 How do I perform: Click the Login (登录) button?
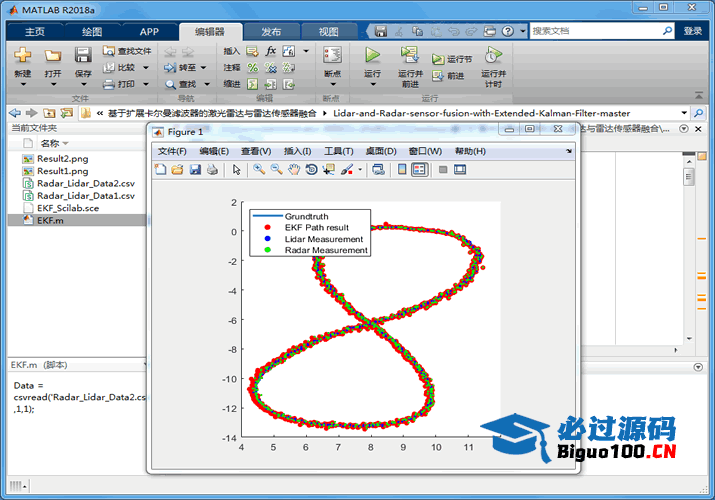pos(693,31)
